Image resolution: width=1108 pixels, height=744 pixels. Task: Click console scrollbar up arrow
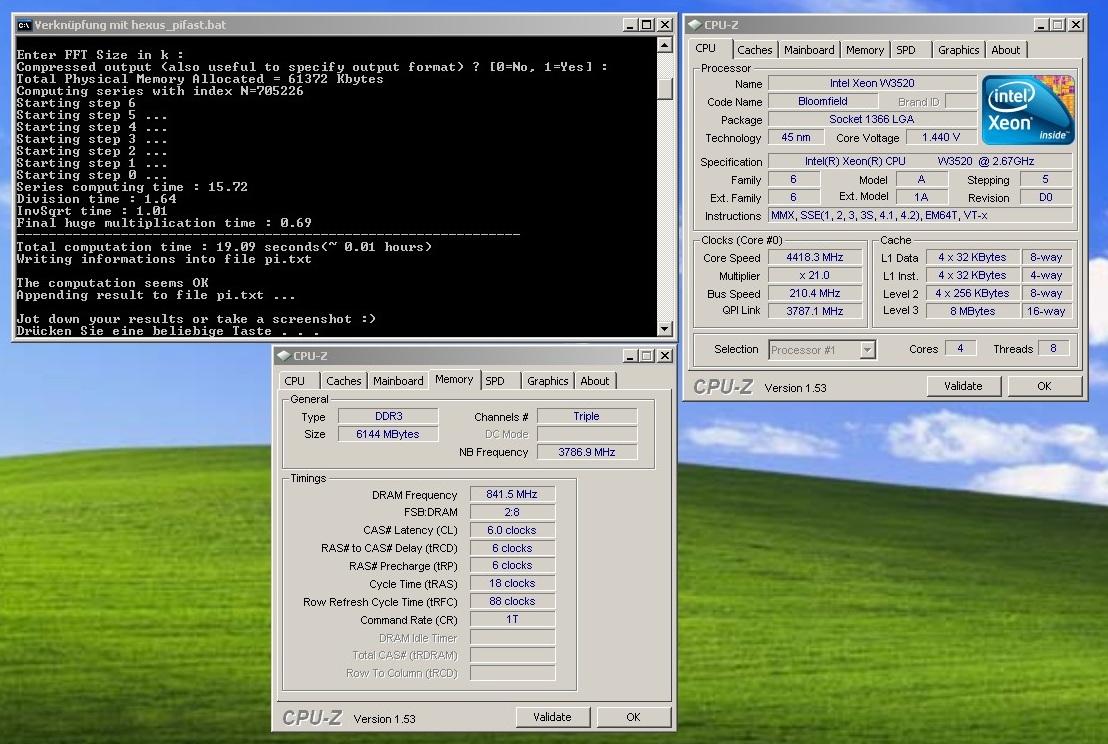pos(664,45)
